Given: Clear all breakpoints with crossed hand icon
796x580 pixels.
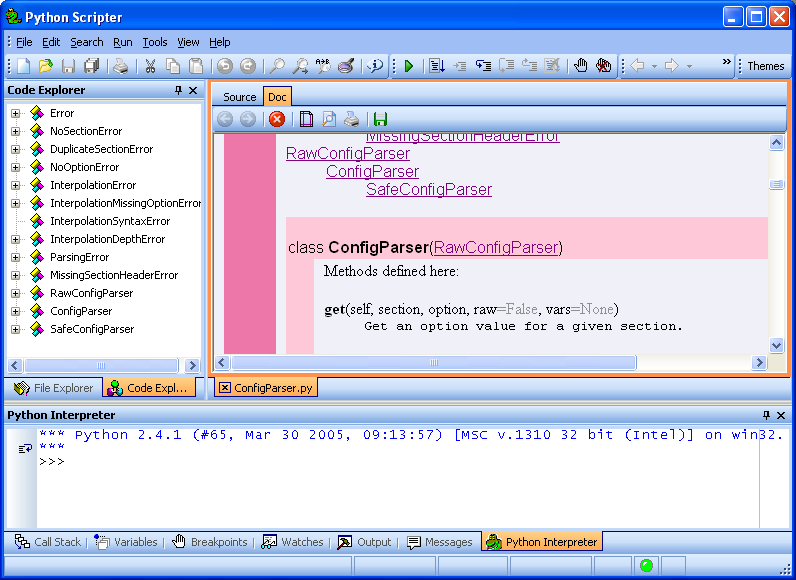Looking at the screenshot, I should [604, 66].
